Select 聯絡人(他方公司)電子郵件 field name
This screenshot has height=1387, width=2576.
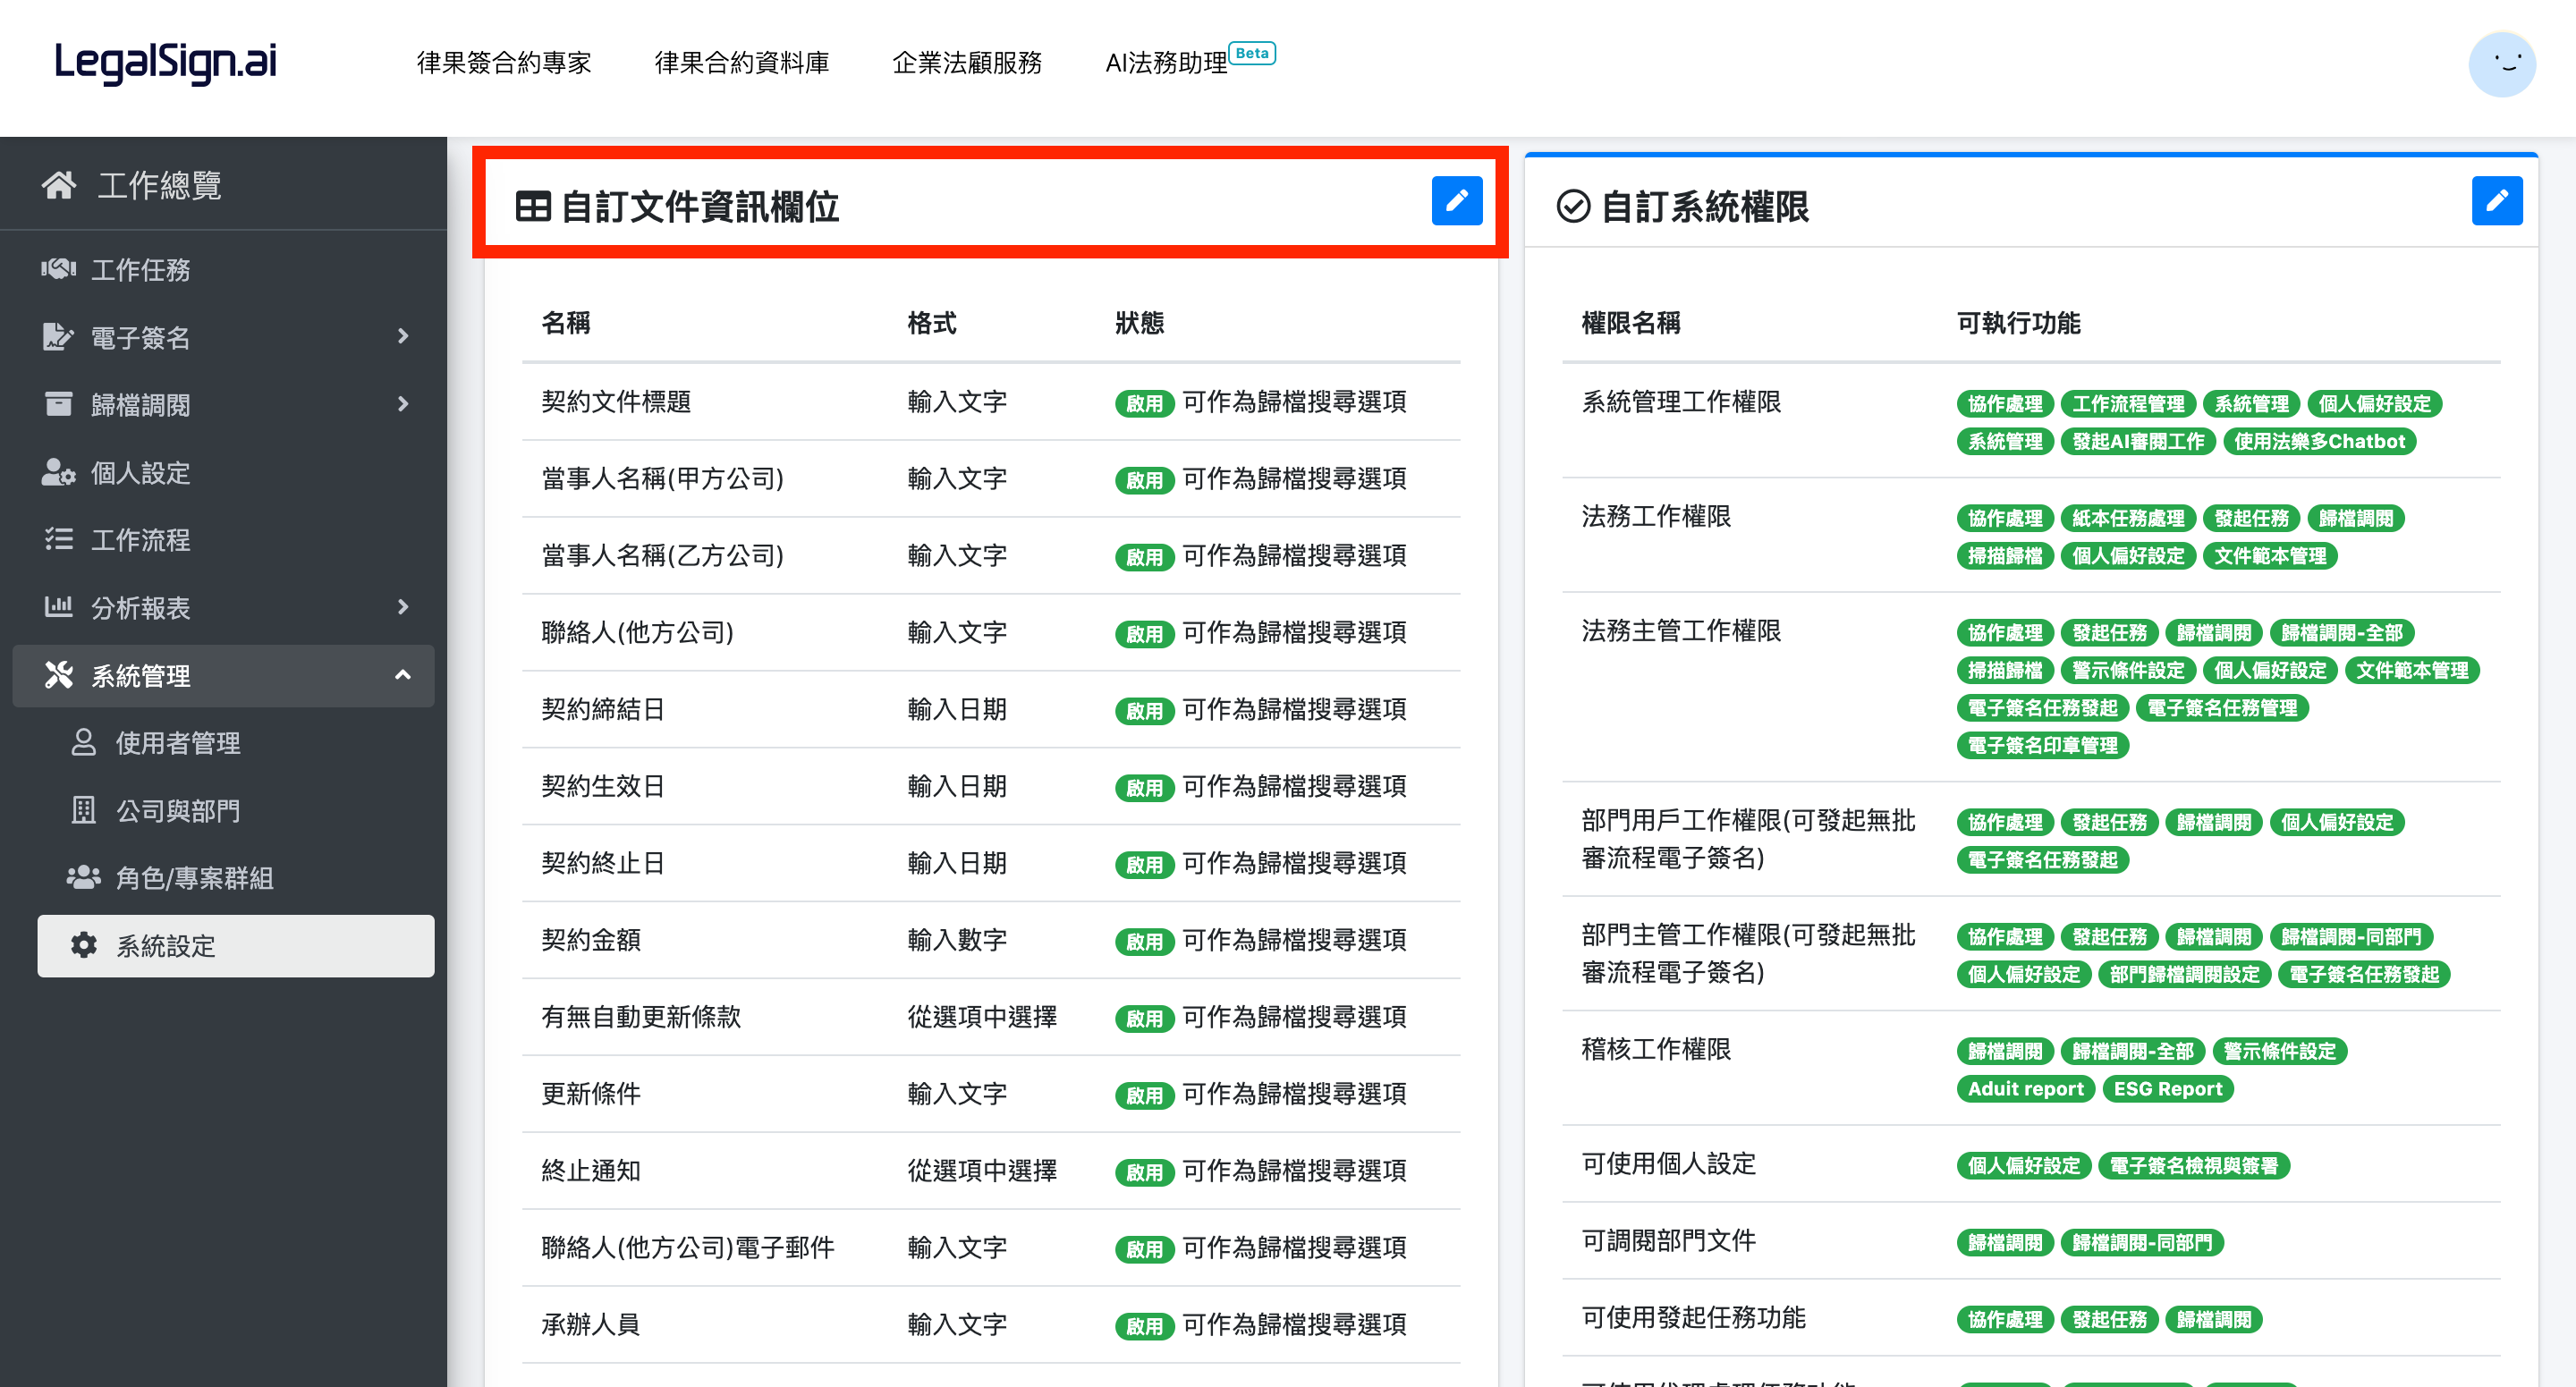688,1247
